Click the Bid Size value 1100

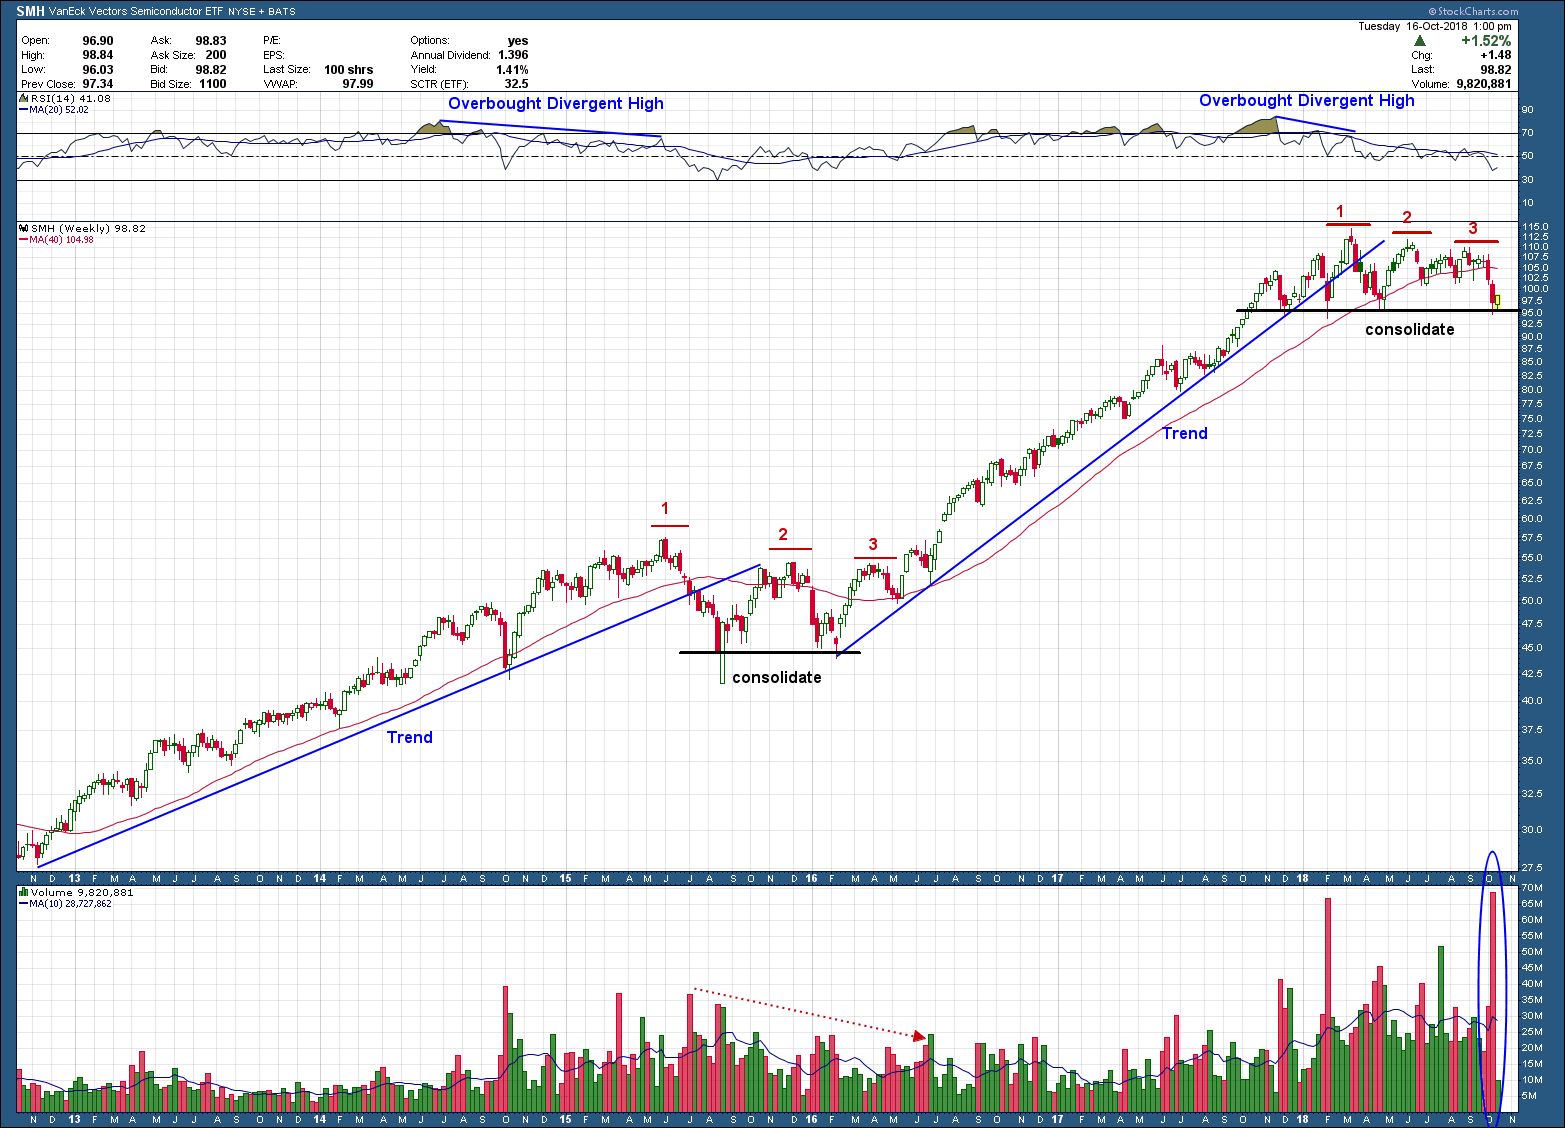(212, 84)
